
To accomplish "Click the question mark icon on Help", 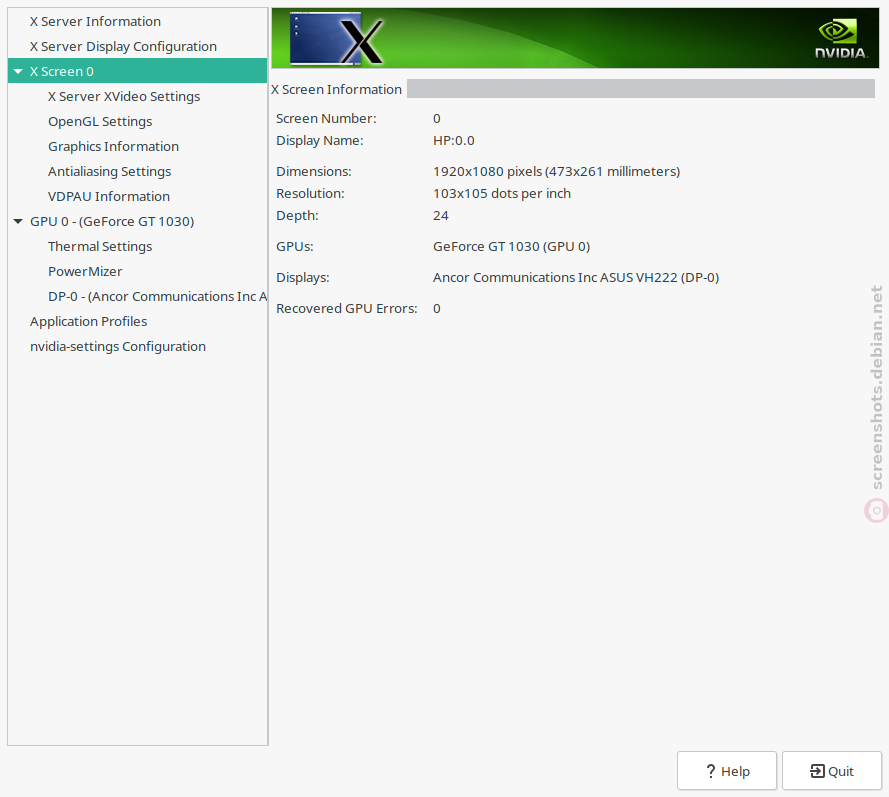I will click(x=710, y=771).
